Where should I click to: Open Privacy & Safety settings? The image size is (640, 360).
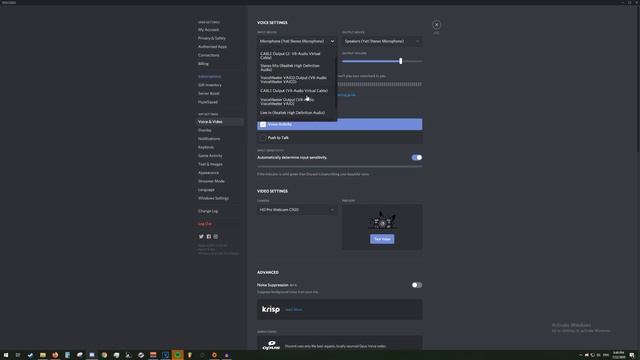212,38
